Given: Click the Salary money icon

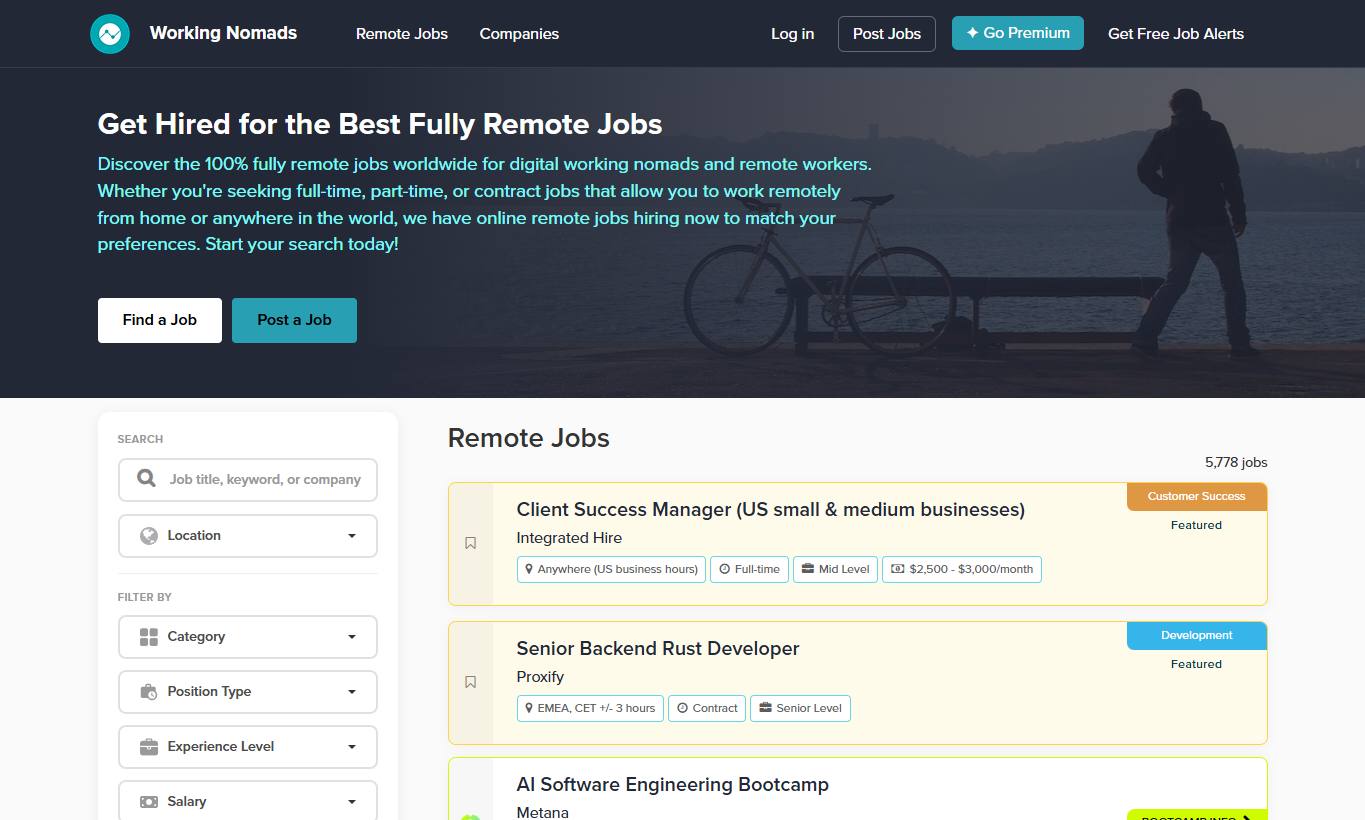Looking at the screenshot, I should 149,802.
